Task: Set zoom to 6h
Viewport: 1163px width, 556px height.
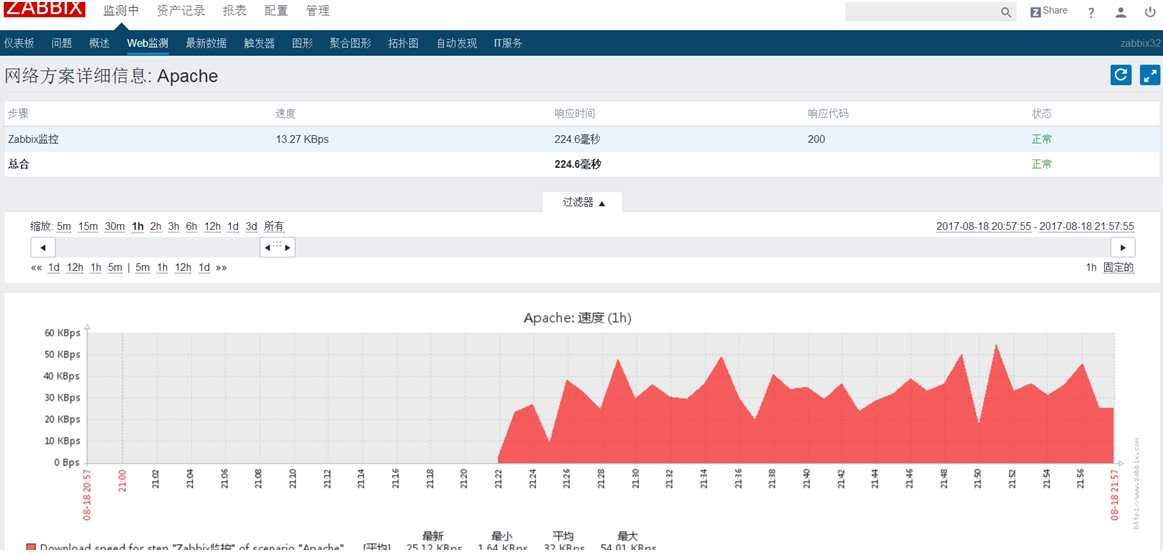Action: click(x=191, y=227)
